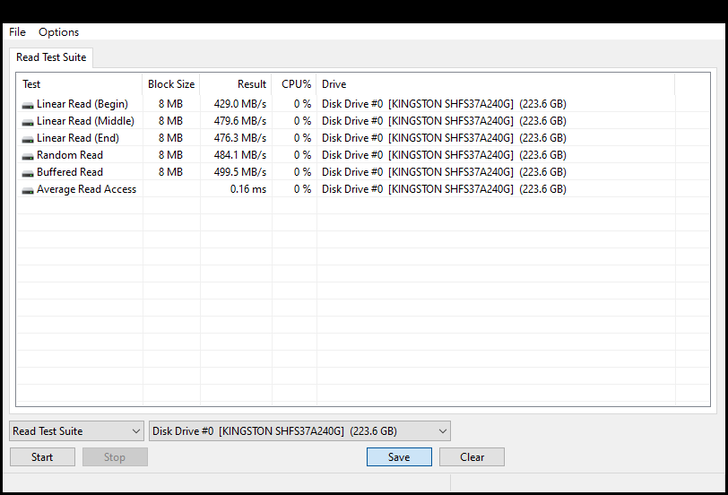Select the Linear Read (End) row label

[78, 138]
